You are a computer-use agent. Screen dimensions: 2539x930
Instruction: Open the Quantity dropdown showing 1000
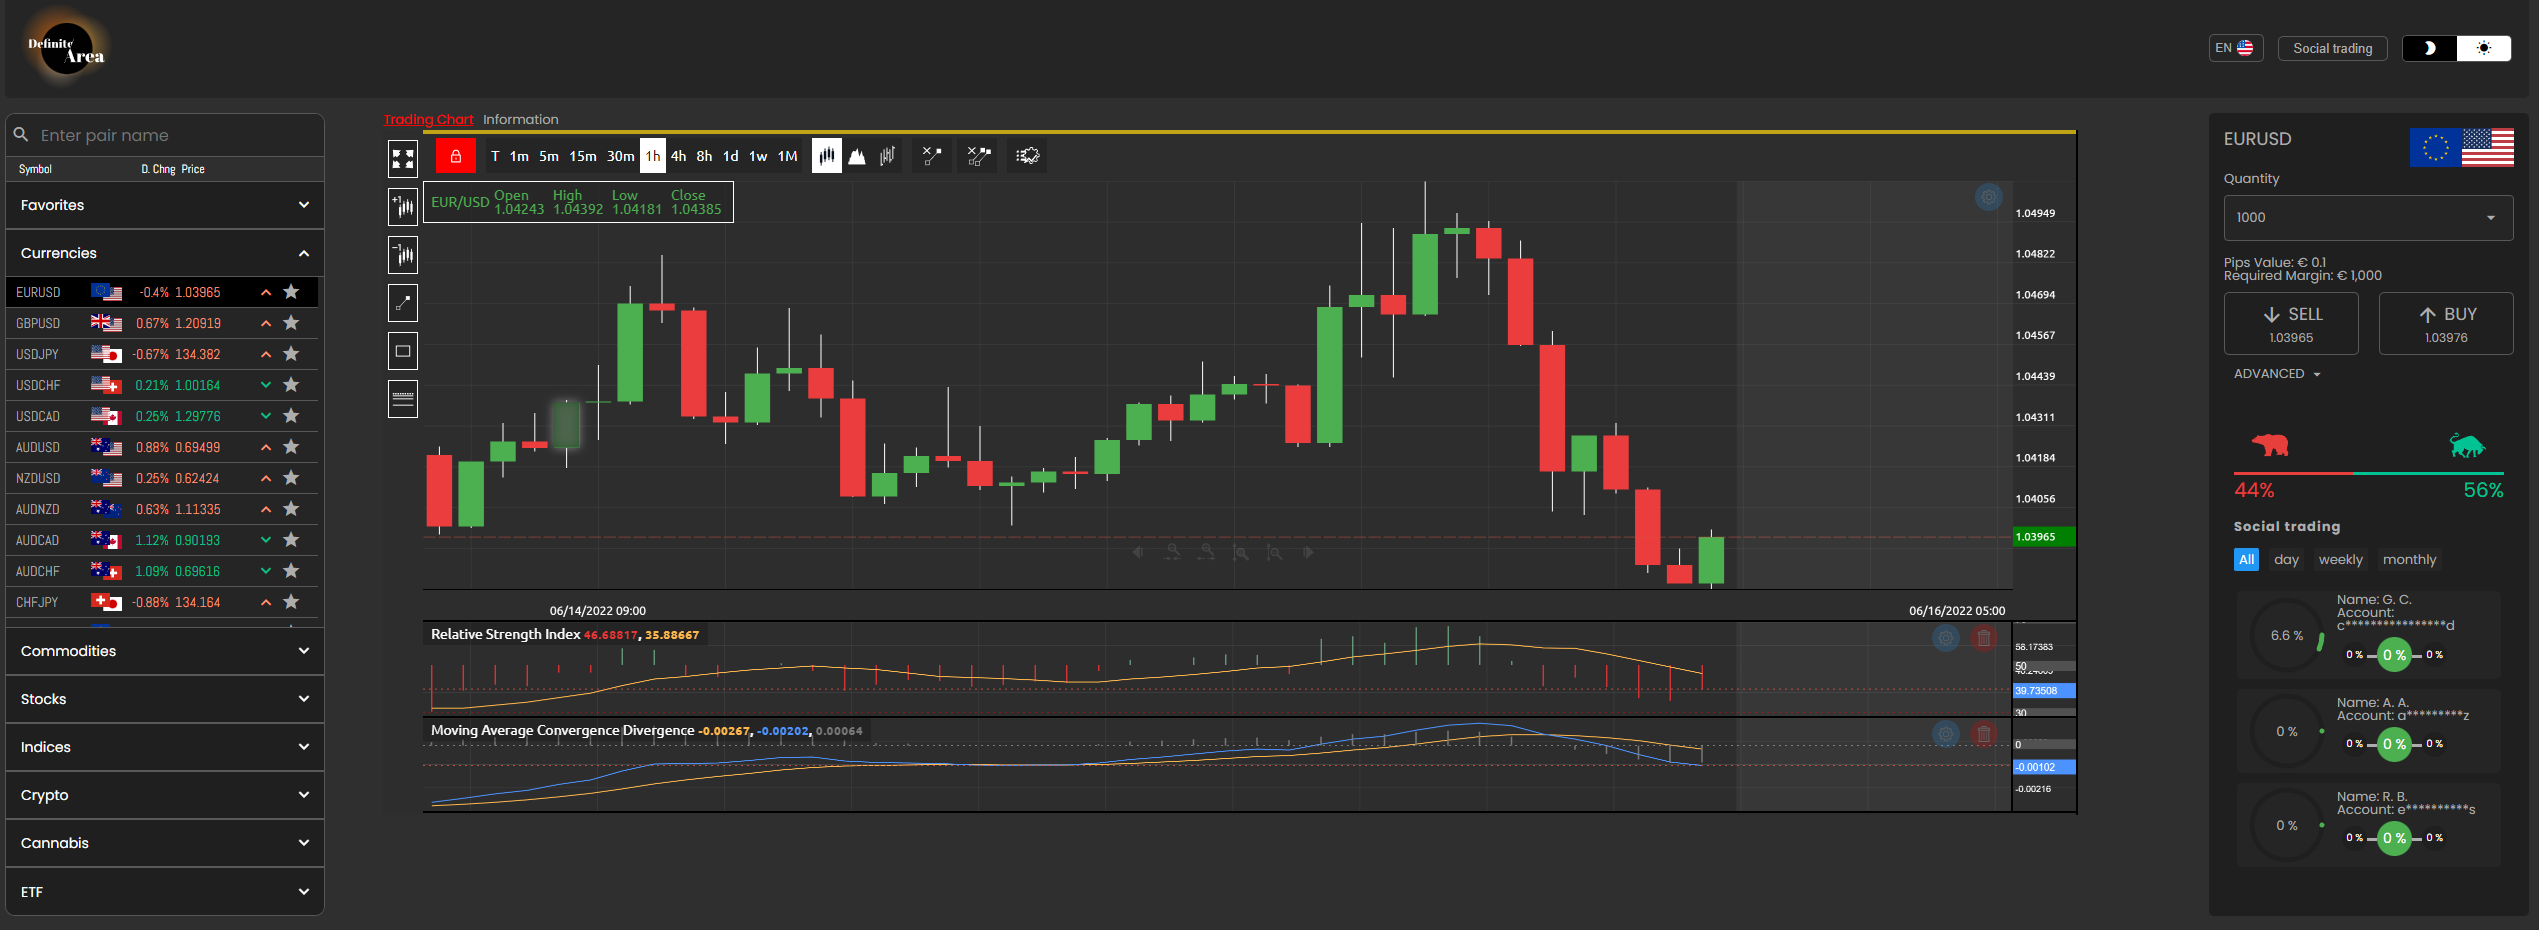point(2367,218)
